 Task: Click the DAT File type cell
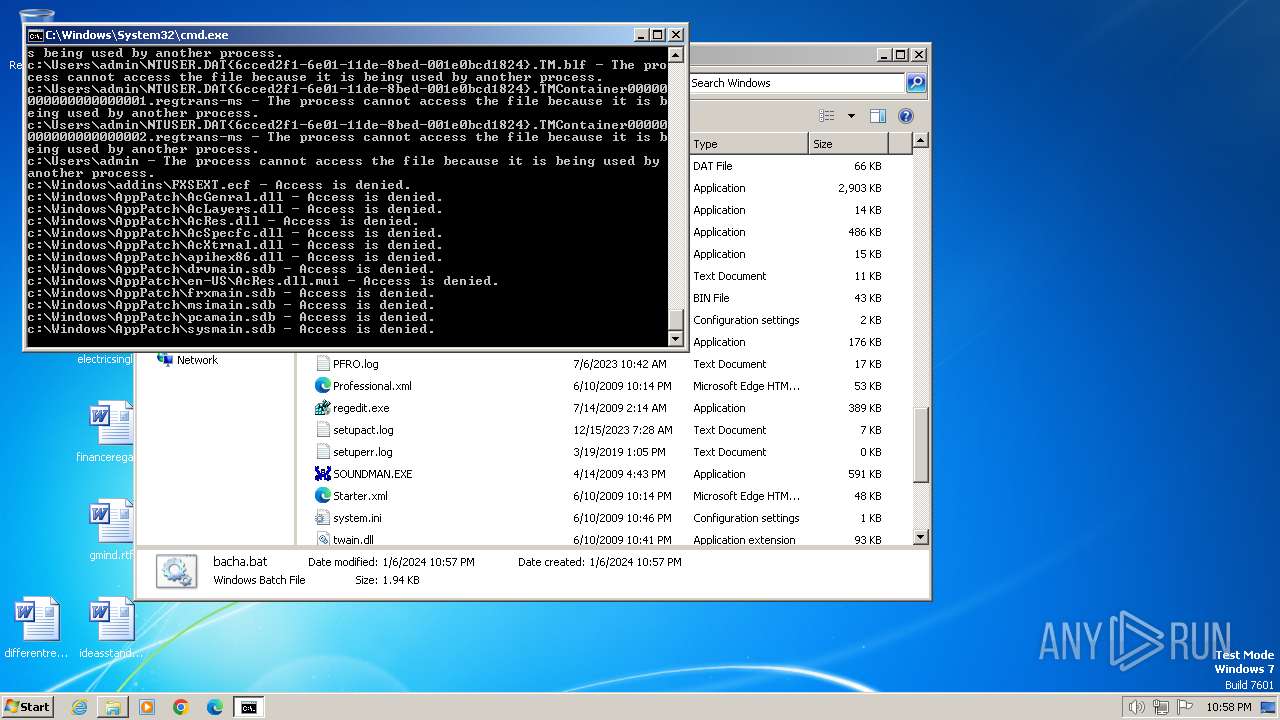coord(713,166)
